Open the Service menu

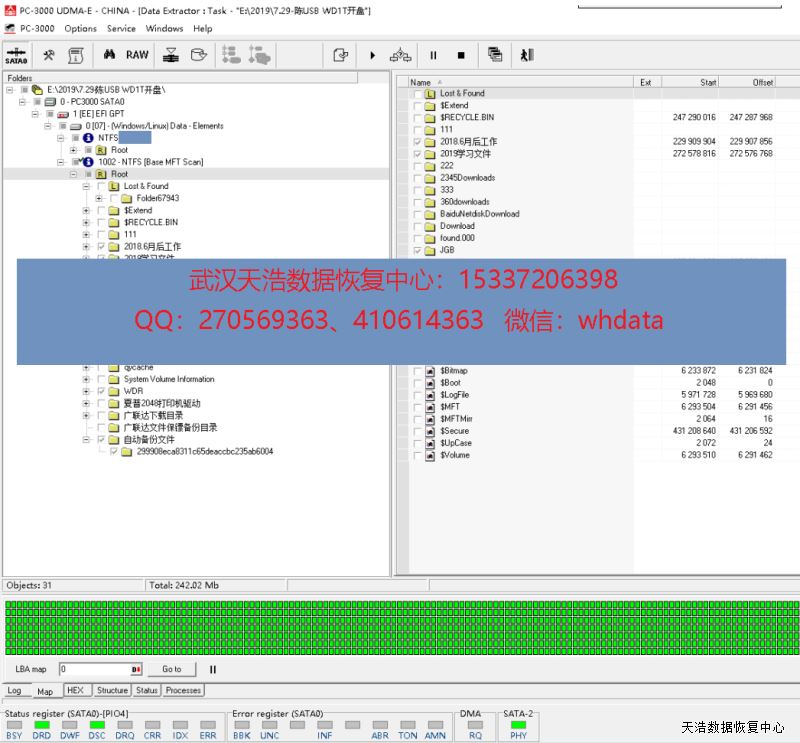[121, 28]
